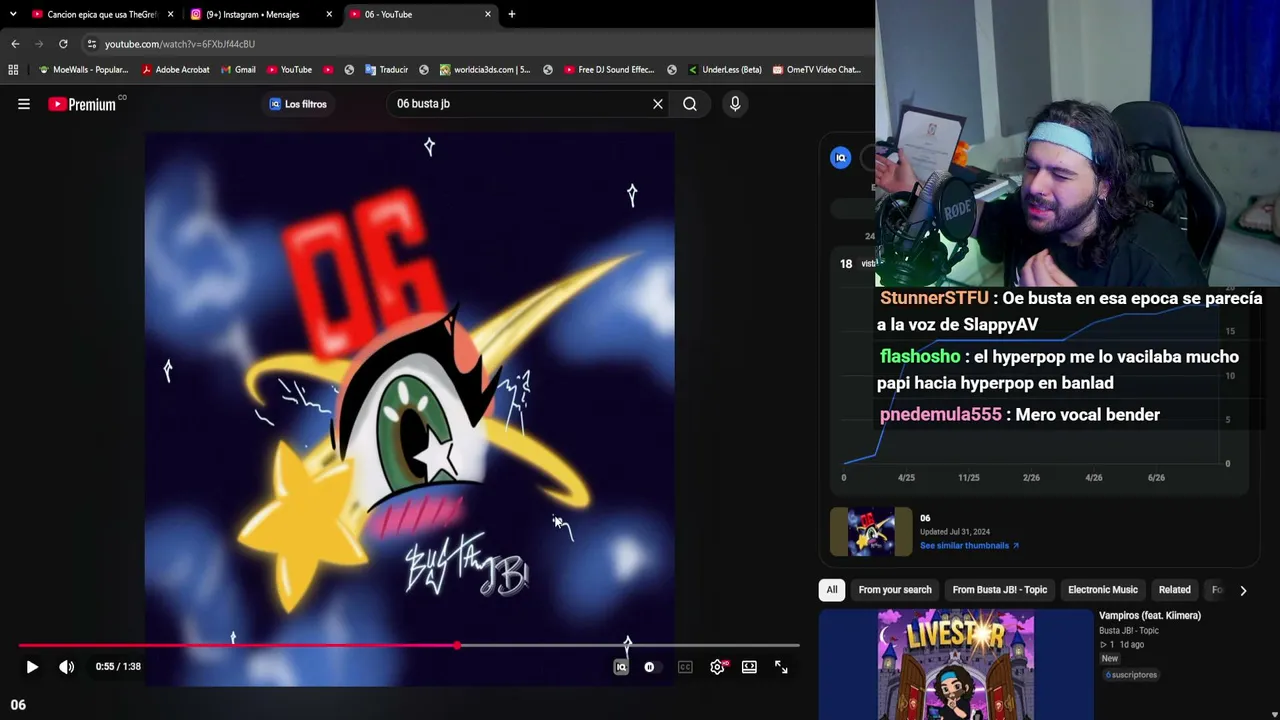Open a new browser tab
This screenshot has height=720, width=1280.
pyautogui.click(x=512, y=14)
